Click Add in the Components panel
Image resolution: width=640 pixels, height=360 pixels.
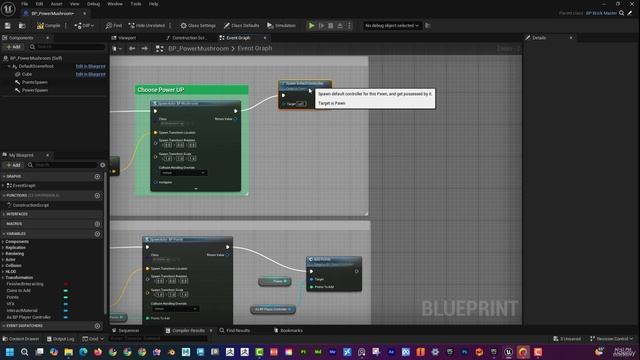(x=13, y=47)
